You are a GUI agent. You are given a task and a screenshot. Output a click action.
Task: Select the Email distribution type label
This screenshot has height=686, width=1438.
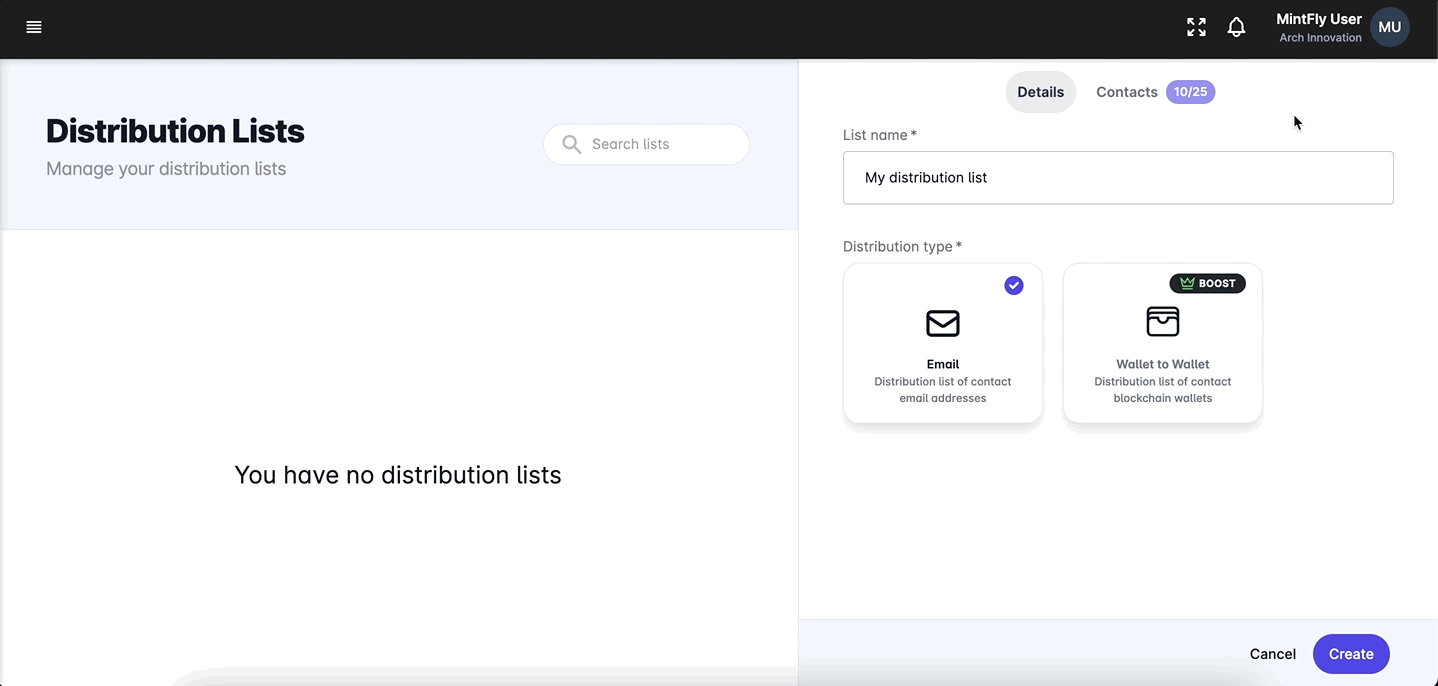point(942,364)
